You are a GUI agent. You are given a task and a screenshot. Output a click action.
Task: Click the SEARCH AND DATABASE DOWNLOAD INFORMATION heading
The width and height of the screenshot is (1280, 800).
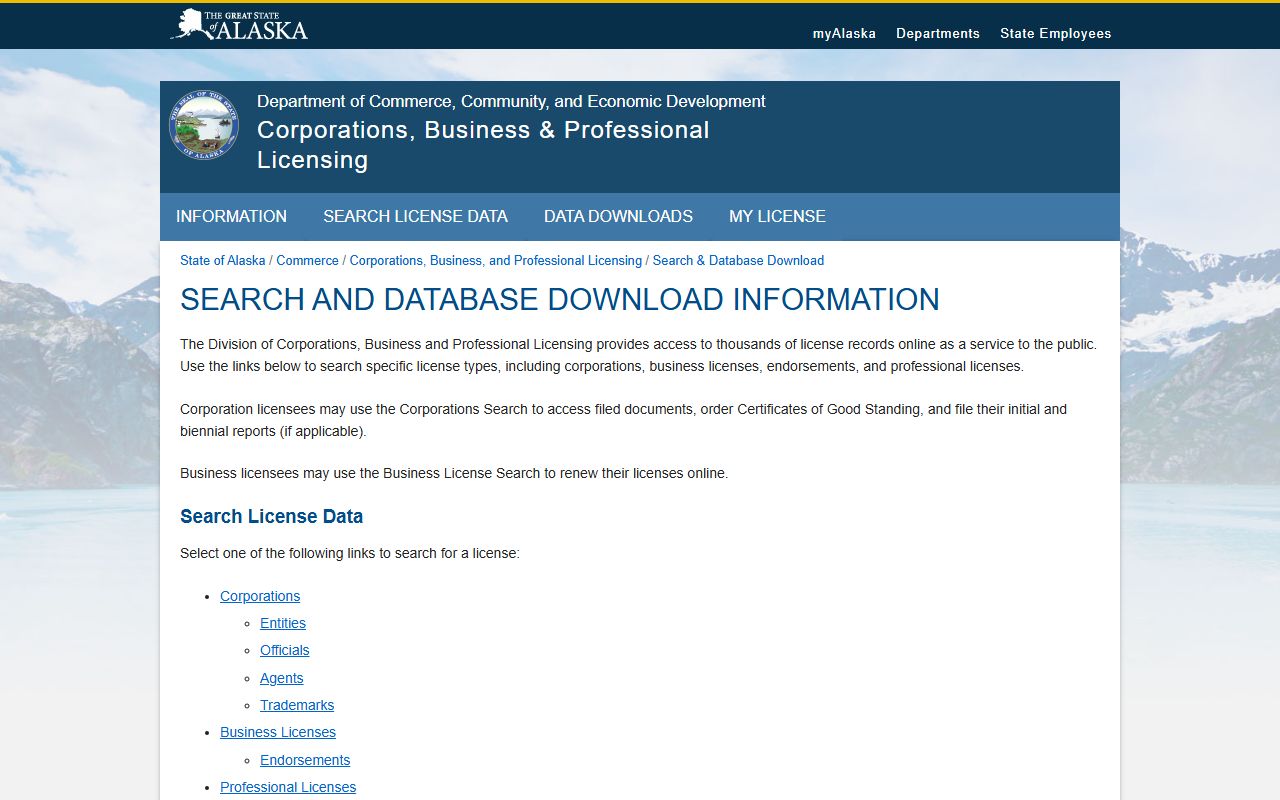click(x=560, y=299)
